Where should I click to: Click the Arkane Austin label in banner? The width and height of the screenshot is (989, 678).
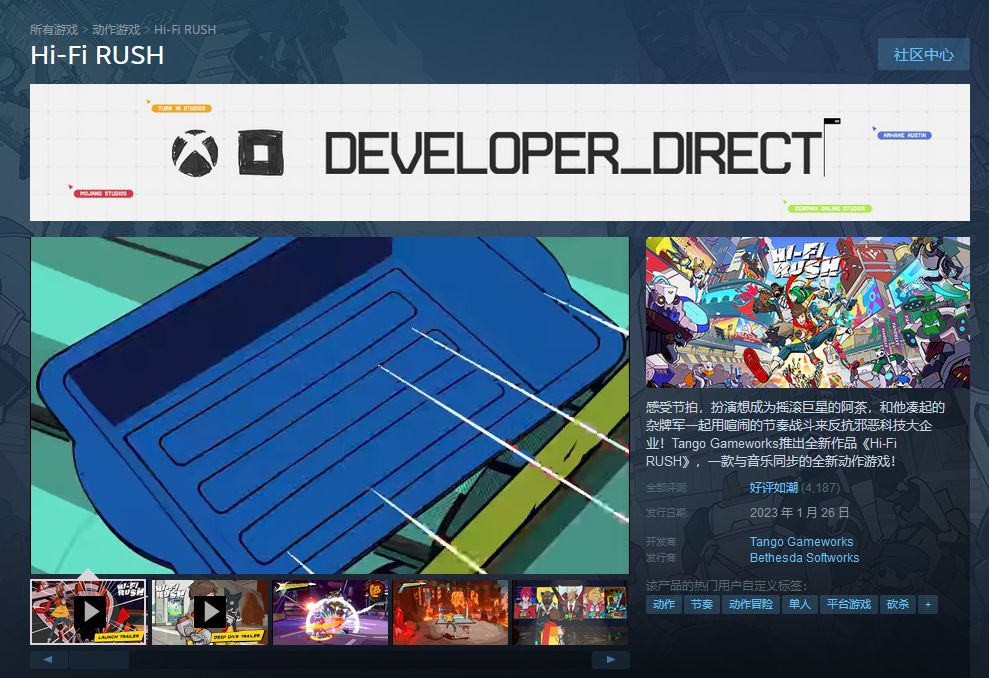coord(904,135)
